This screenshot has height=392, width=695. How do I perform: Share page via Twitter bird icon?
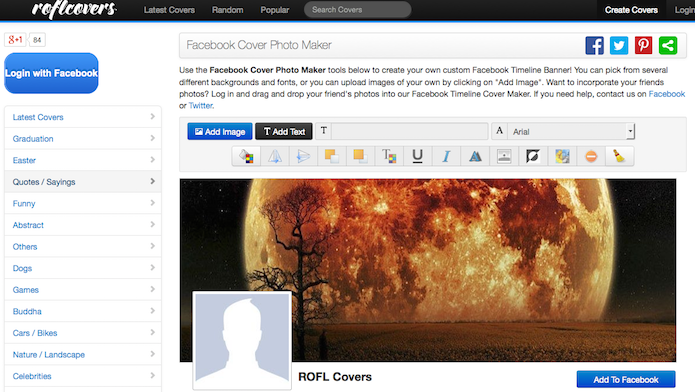click(x=619, y=45)
